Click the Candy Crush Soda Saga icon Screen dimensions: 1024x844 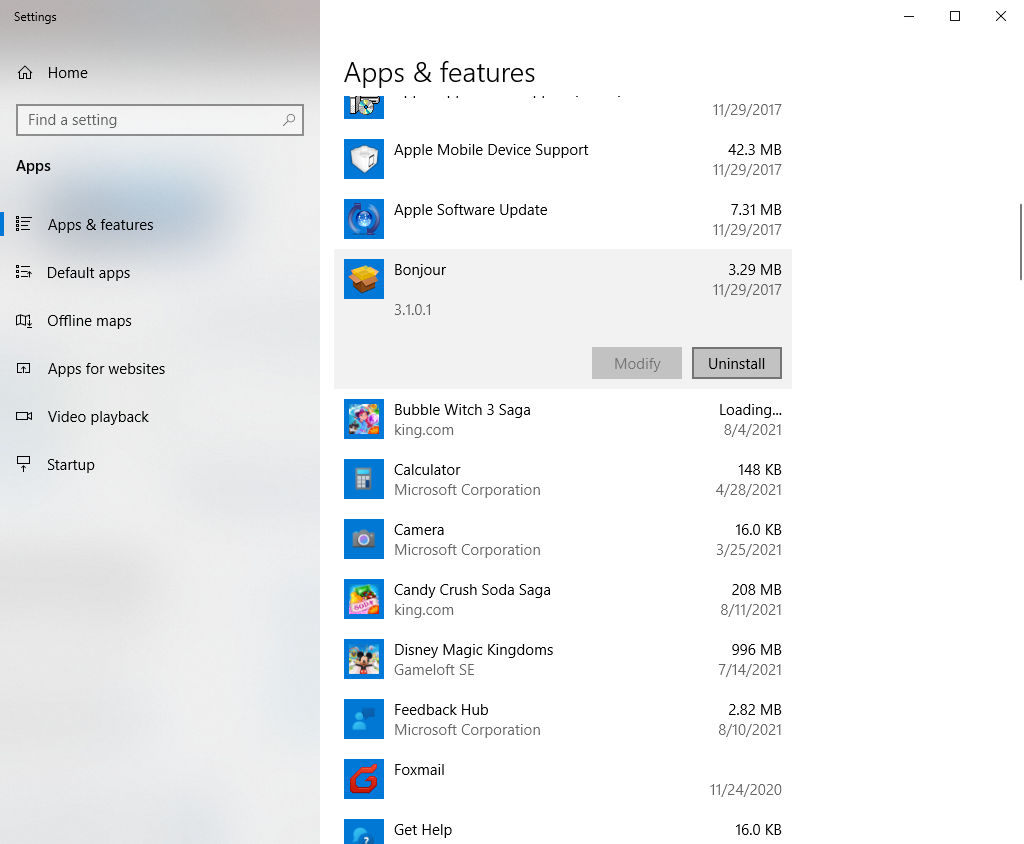(x=364, y=599)
